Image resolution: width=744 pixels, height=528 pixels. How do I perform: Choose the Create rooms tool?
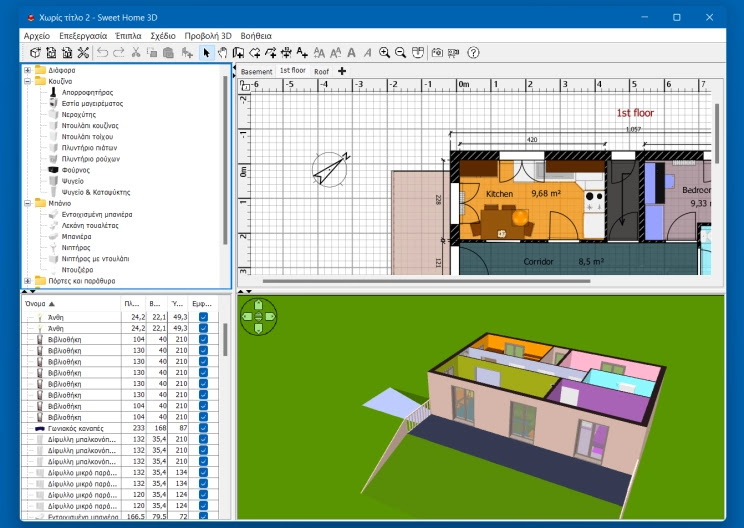(x=254, y=53)
